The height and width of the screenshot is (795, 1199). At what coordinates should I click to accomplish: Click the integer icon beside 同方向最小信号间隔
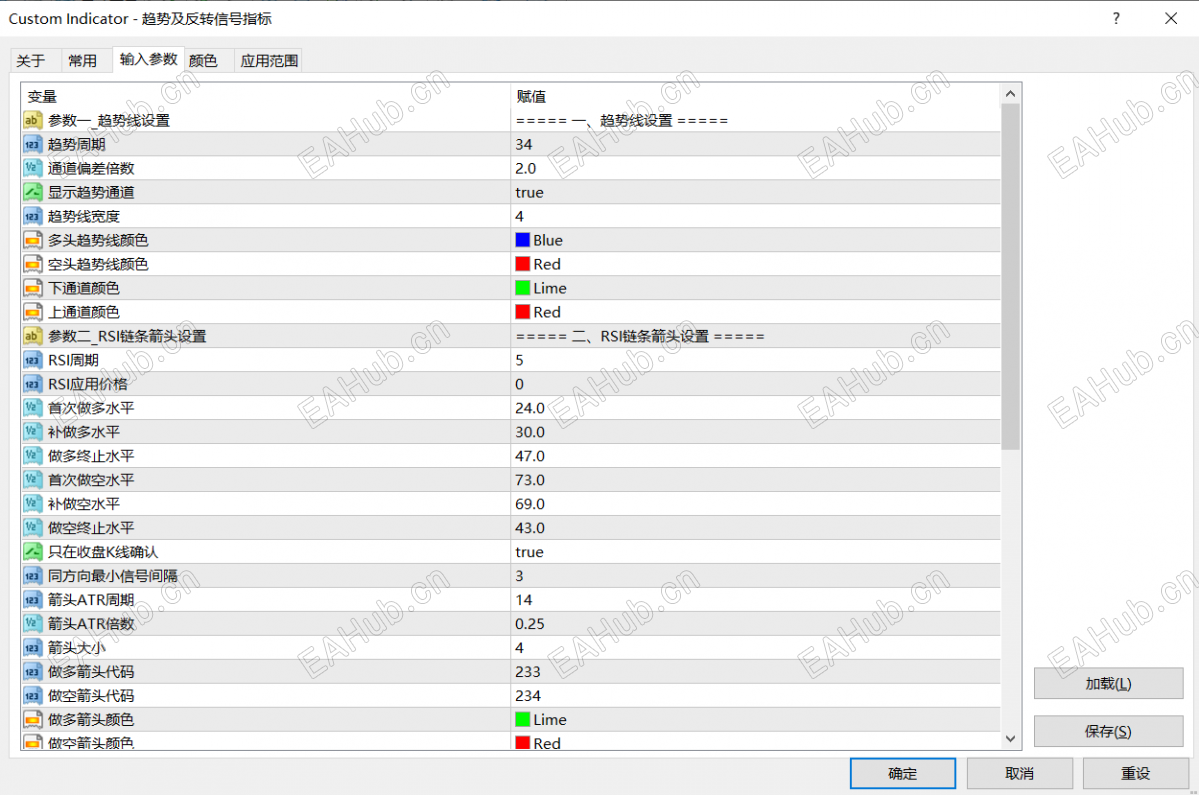(x=32, y=576)
